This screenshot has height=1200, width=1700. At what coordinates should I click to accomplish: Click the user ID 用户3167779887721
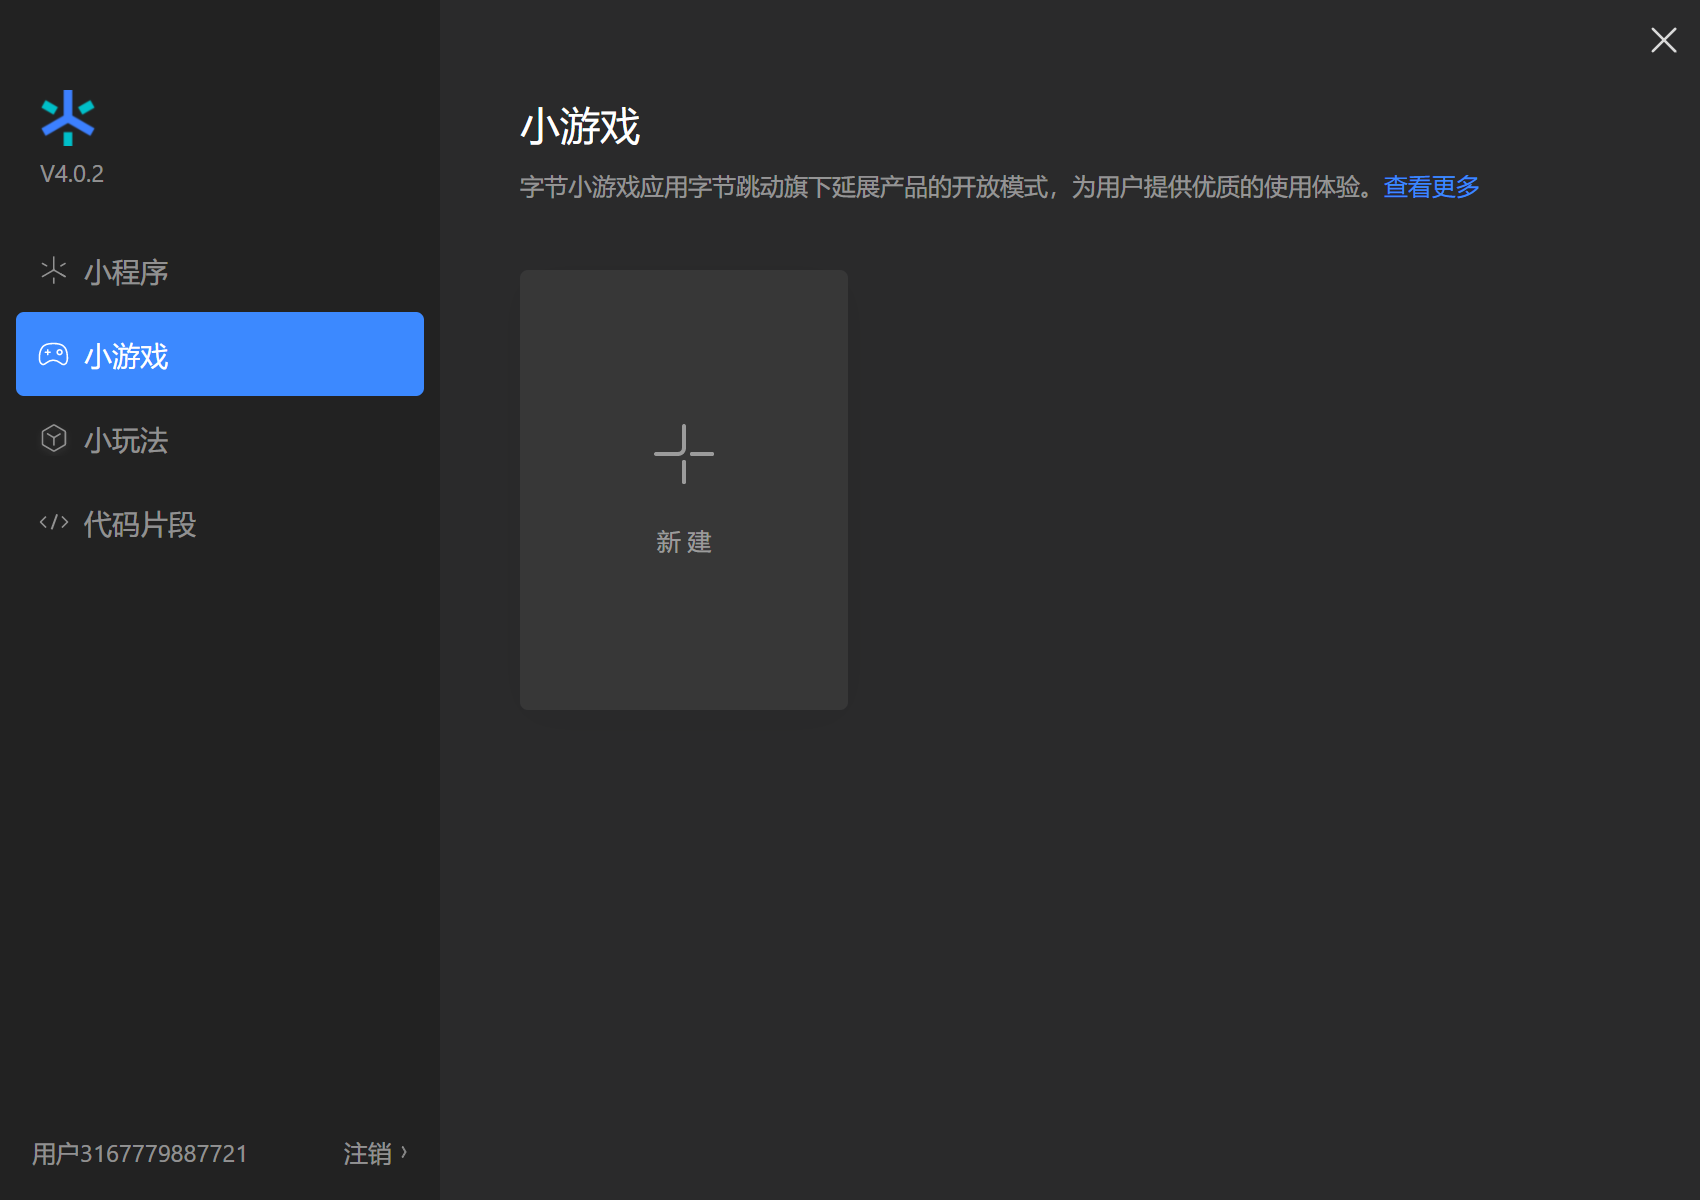pos(139,1153)
